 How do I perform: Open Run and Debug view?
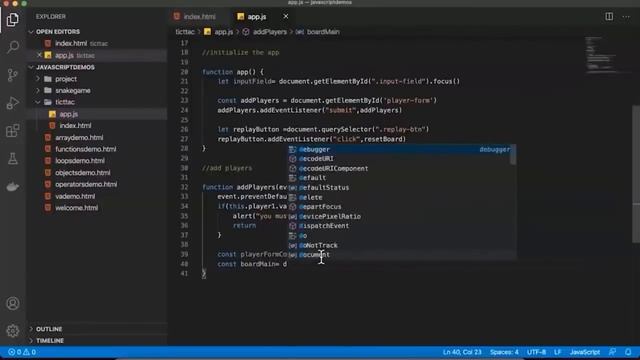pos(13,103)
